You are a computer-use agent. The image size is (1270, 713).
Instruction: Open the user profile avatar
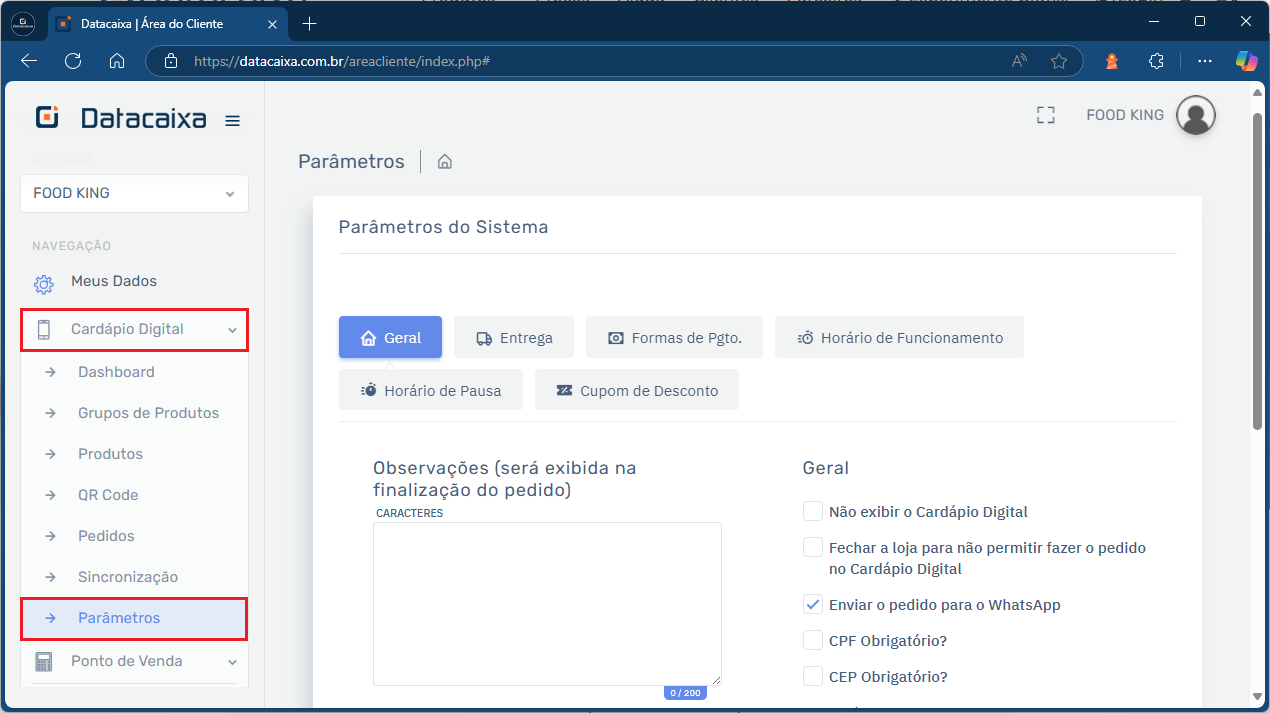click(1195, 115)
